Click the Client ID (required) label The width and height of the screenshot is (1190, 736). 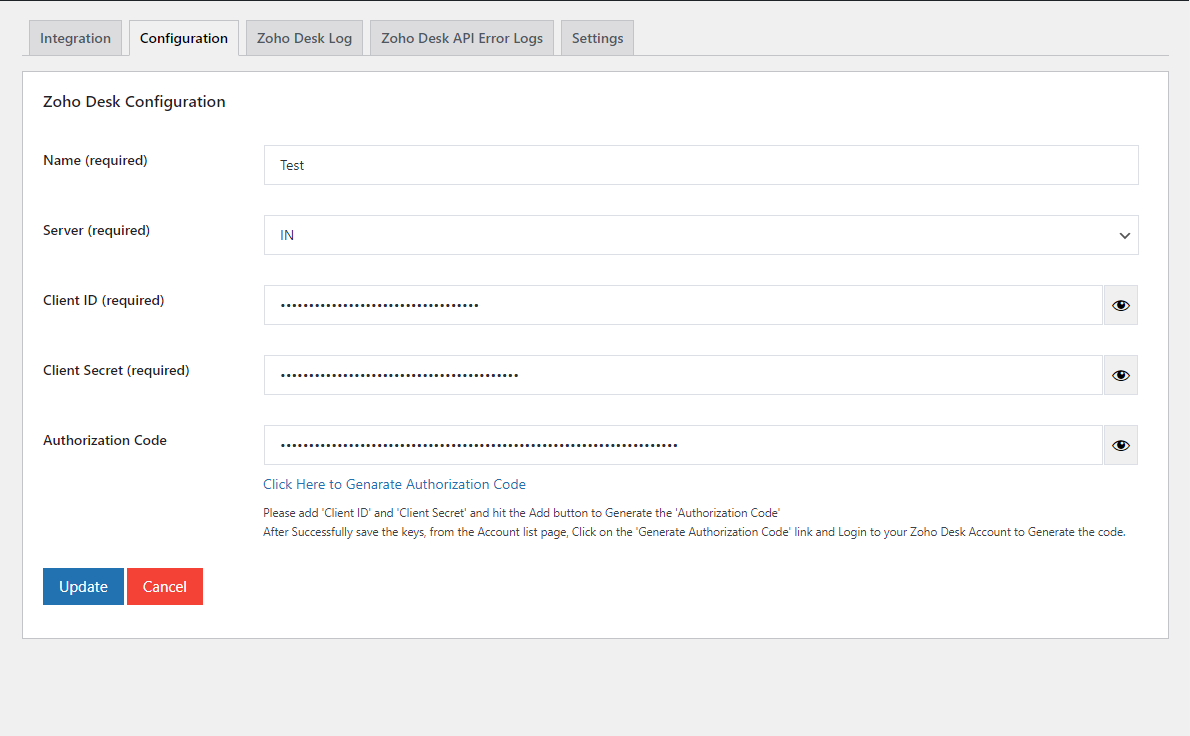103,300
